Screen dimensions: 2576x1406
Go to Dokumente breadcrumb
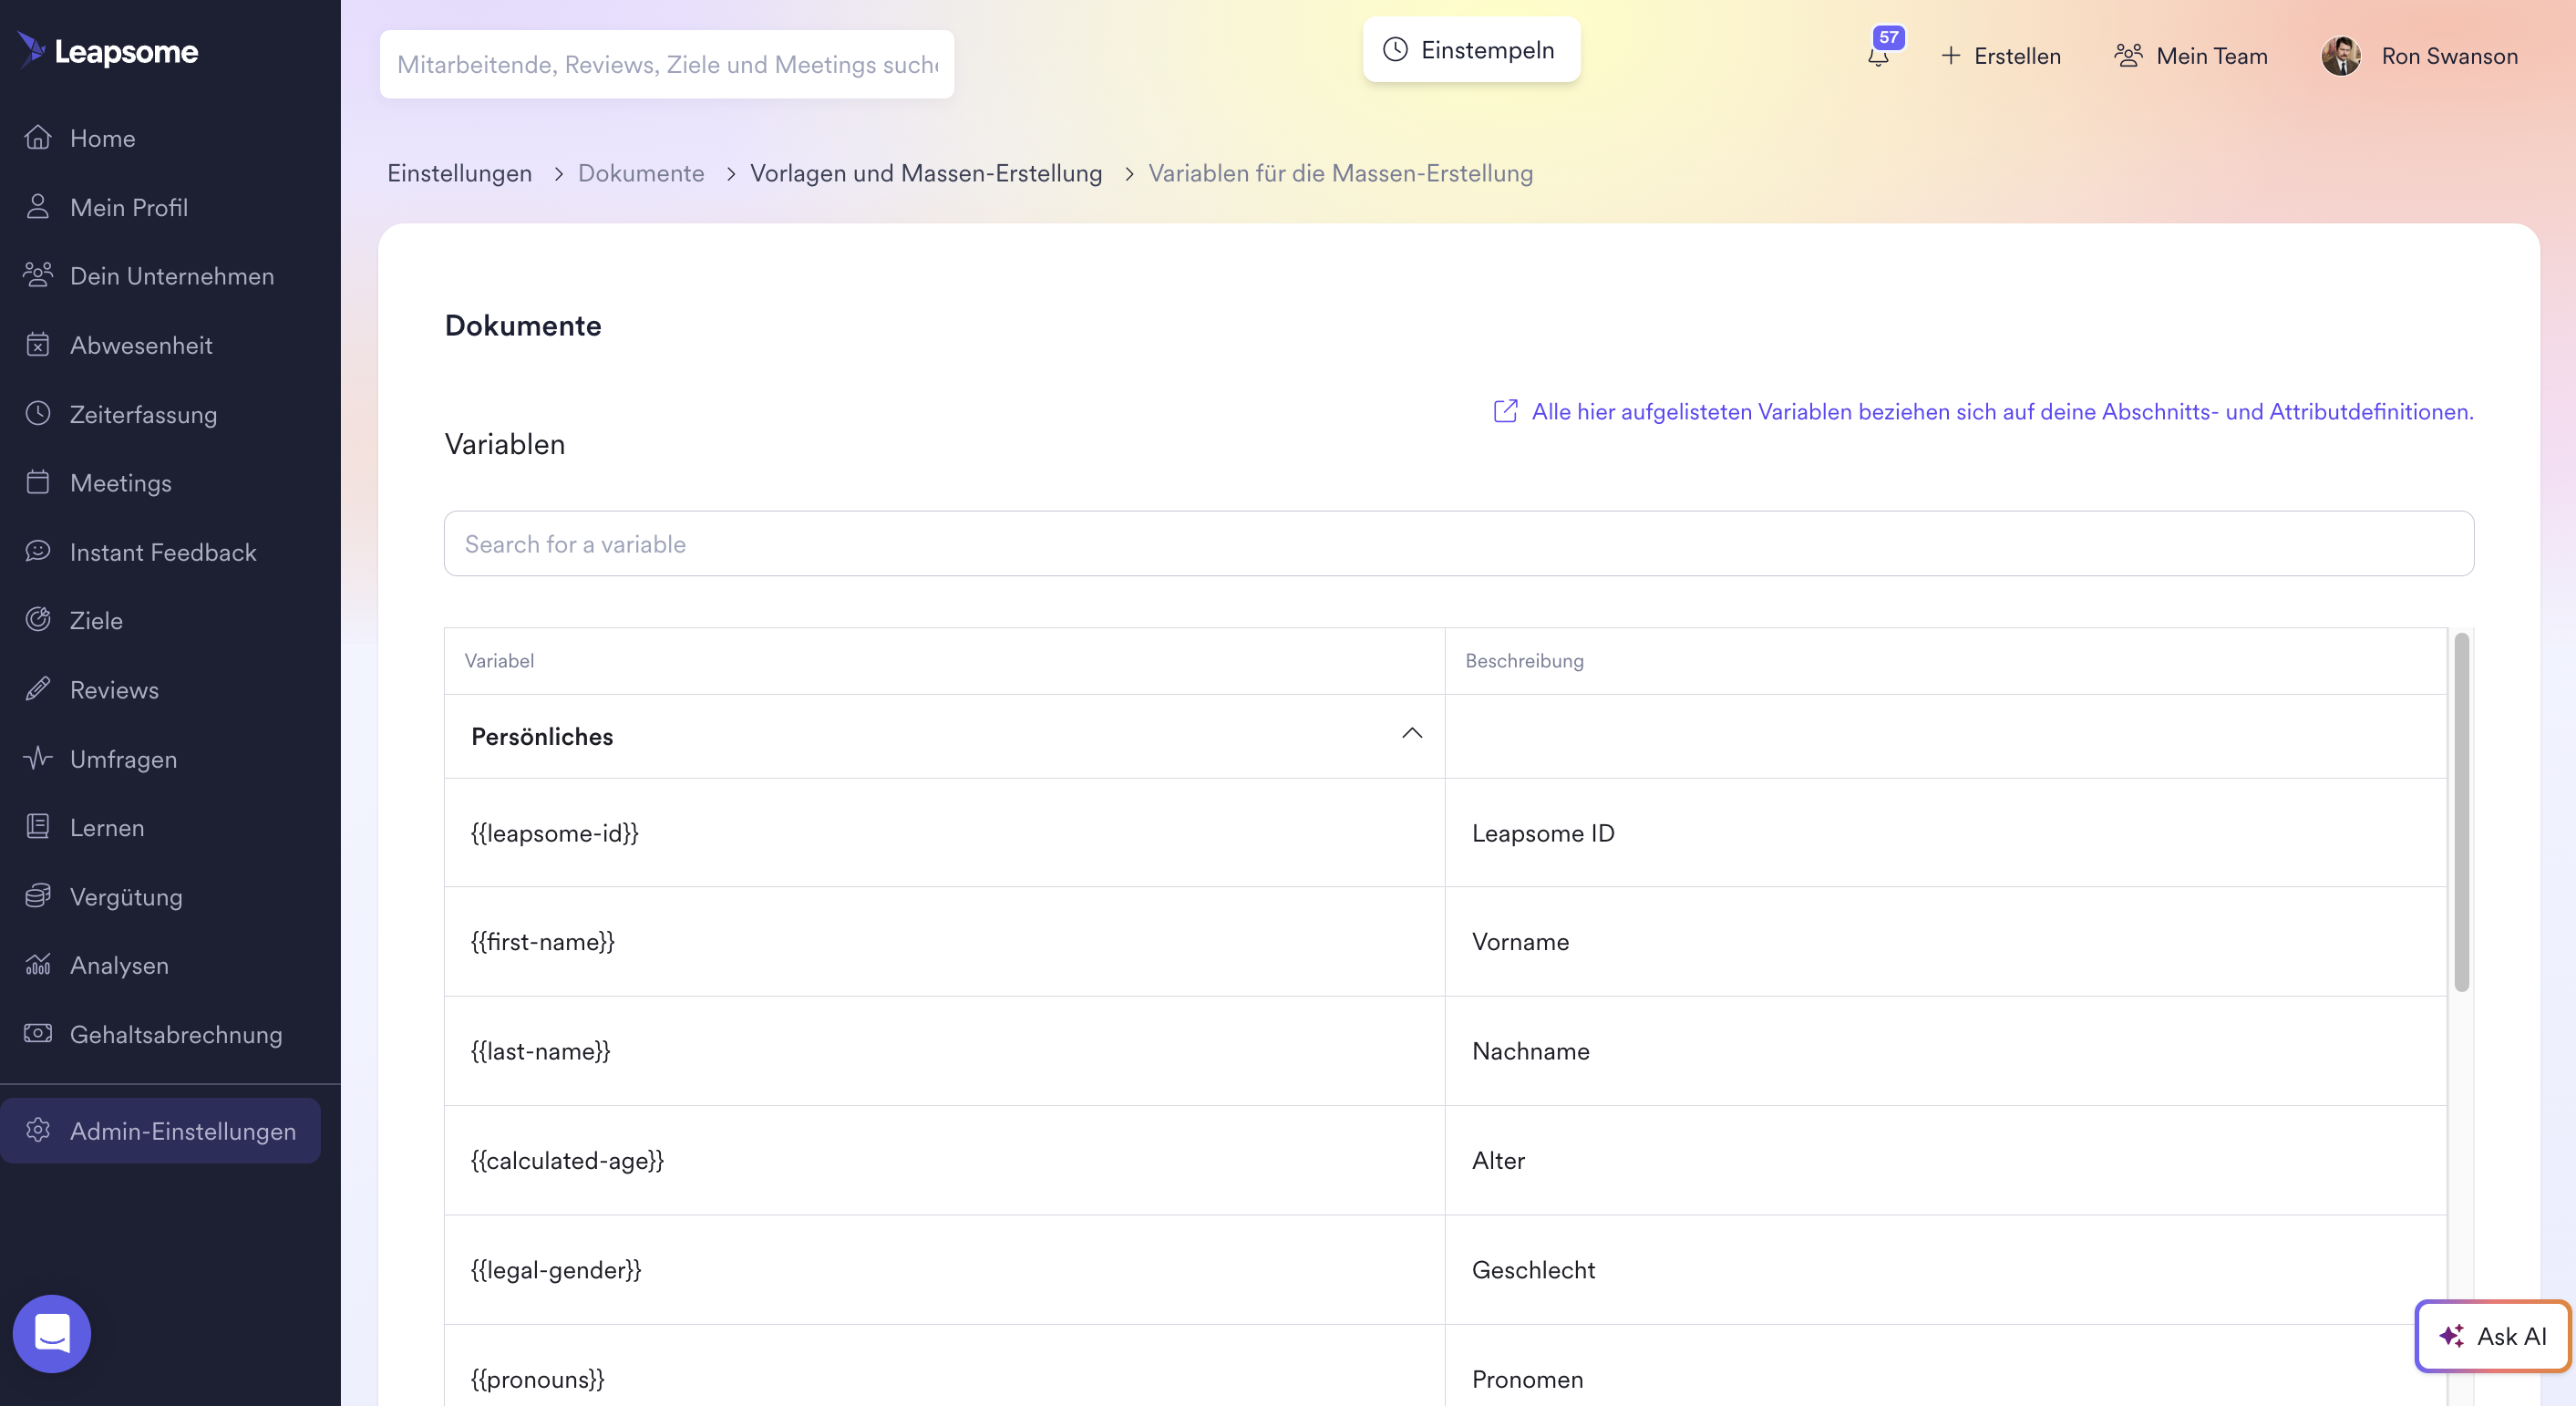tap(641, 173)
